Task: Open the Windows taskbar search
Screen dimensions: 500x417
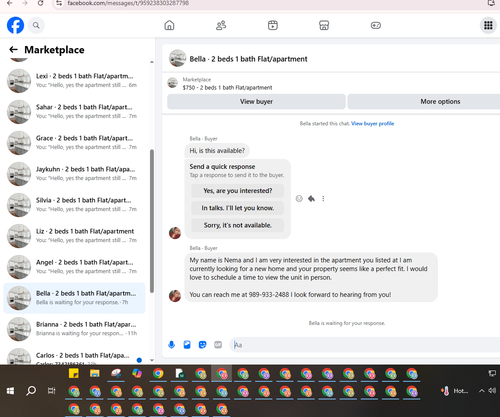Action: pyautogui.click(x=31, y=391)
